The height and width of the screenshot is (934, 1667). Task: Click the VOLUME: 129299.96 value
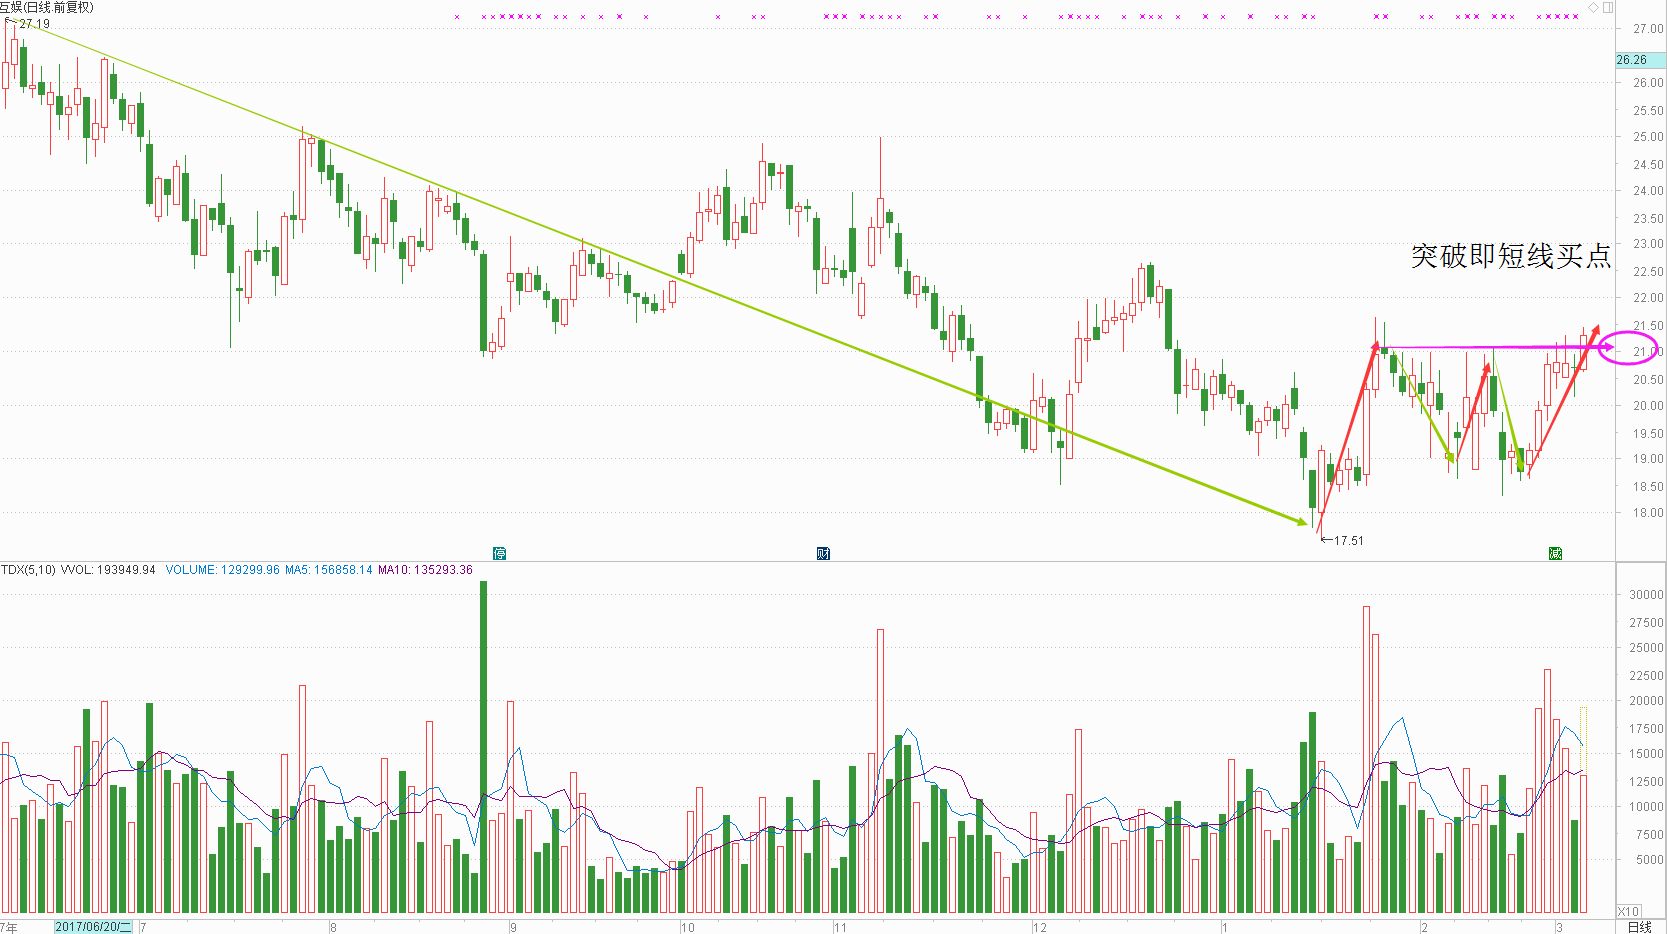click(222, 570)
